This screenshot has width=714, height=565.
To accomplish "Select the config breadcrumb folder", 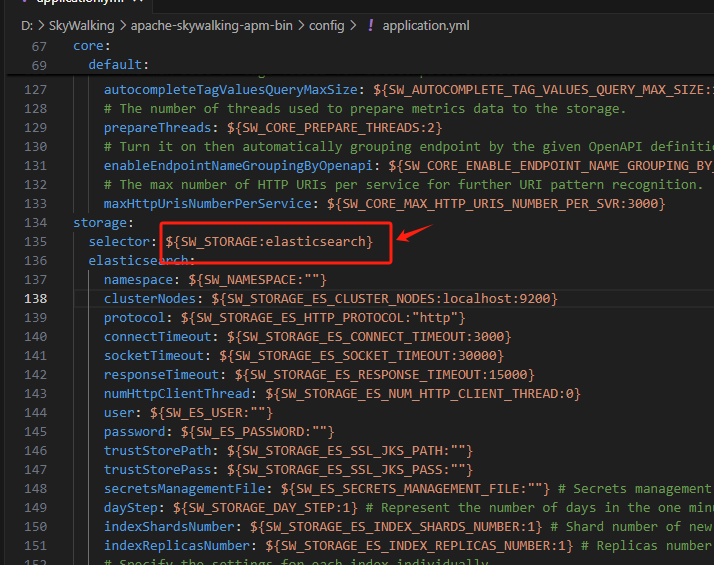I will click(326, 25).
